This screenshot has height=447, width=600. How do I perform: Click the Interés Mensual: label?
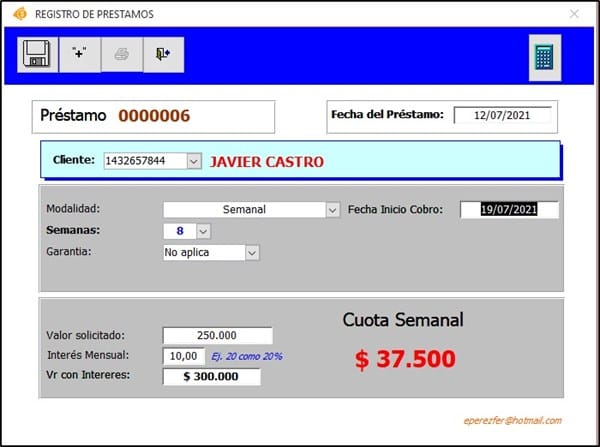click(88, 355)
